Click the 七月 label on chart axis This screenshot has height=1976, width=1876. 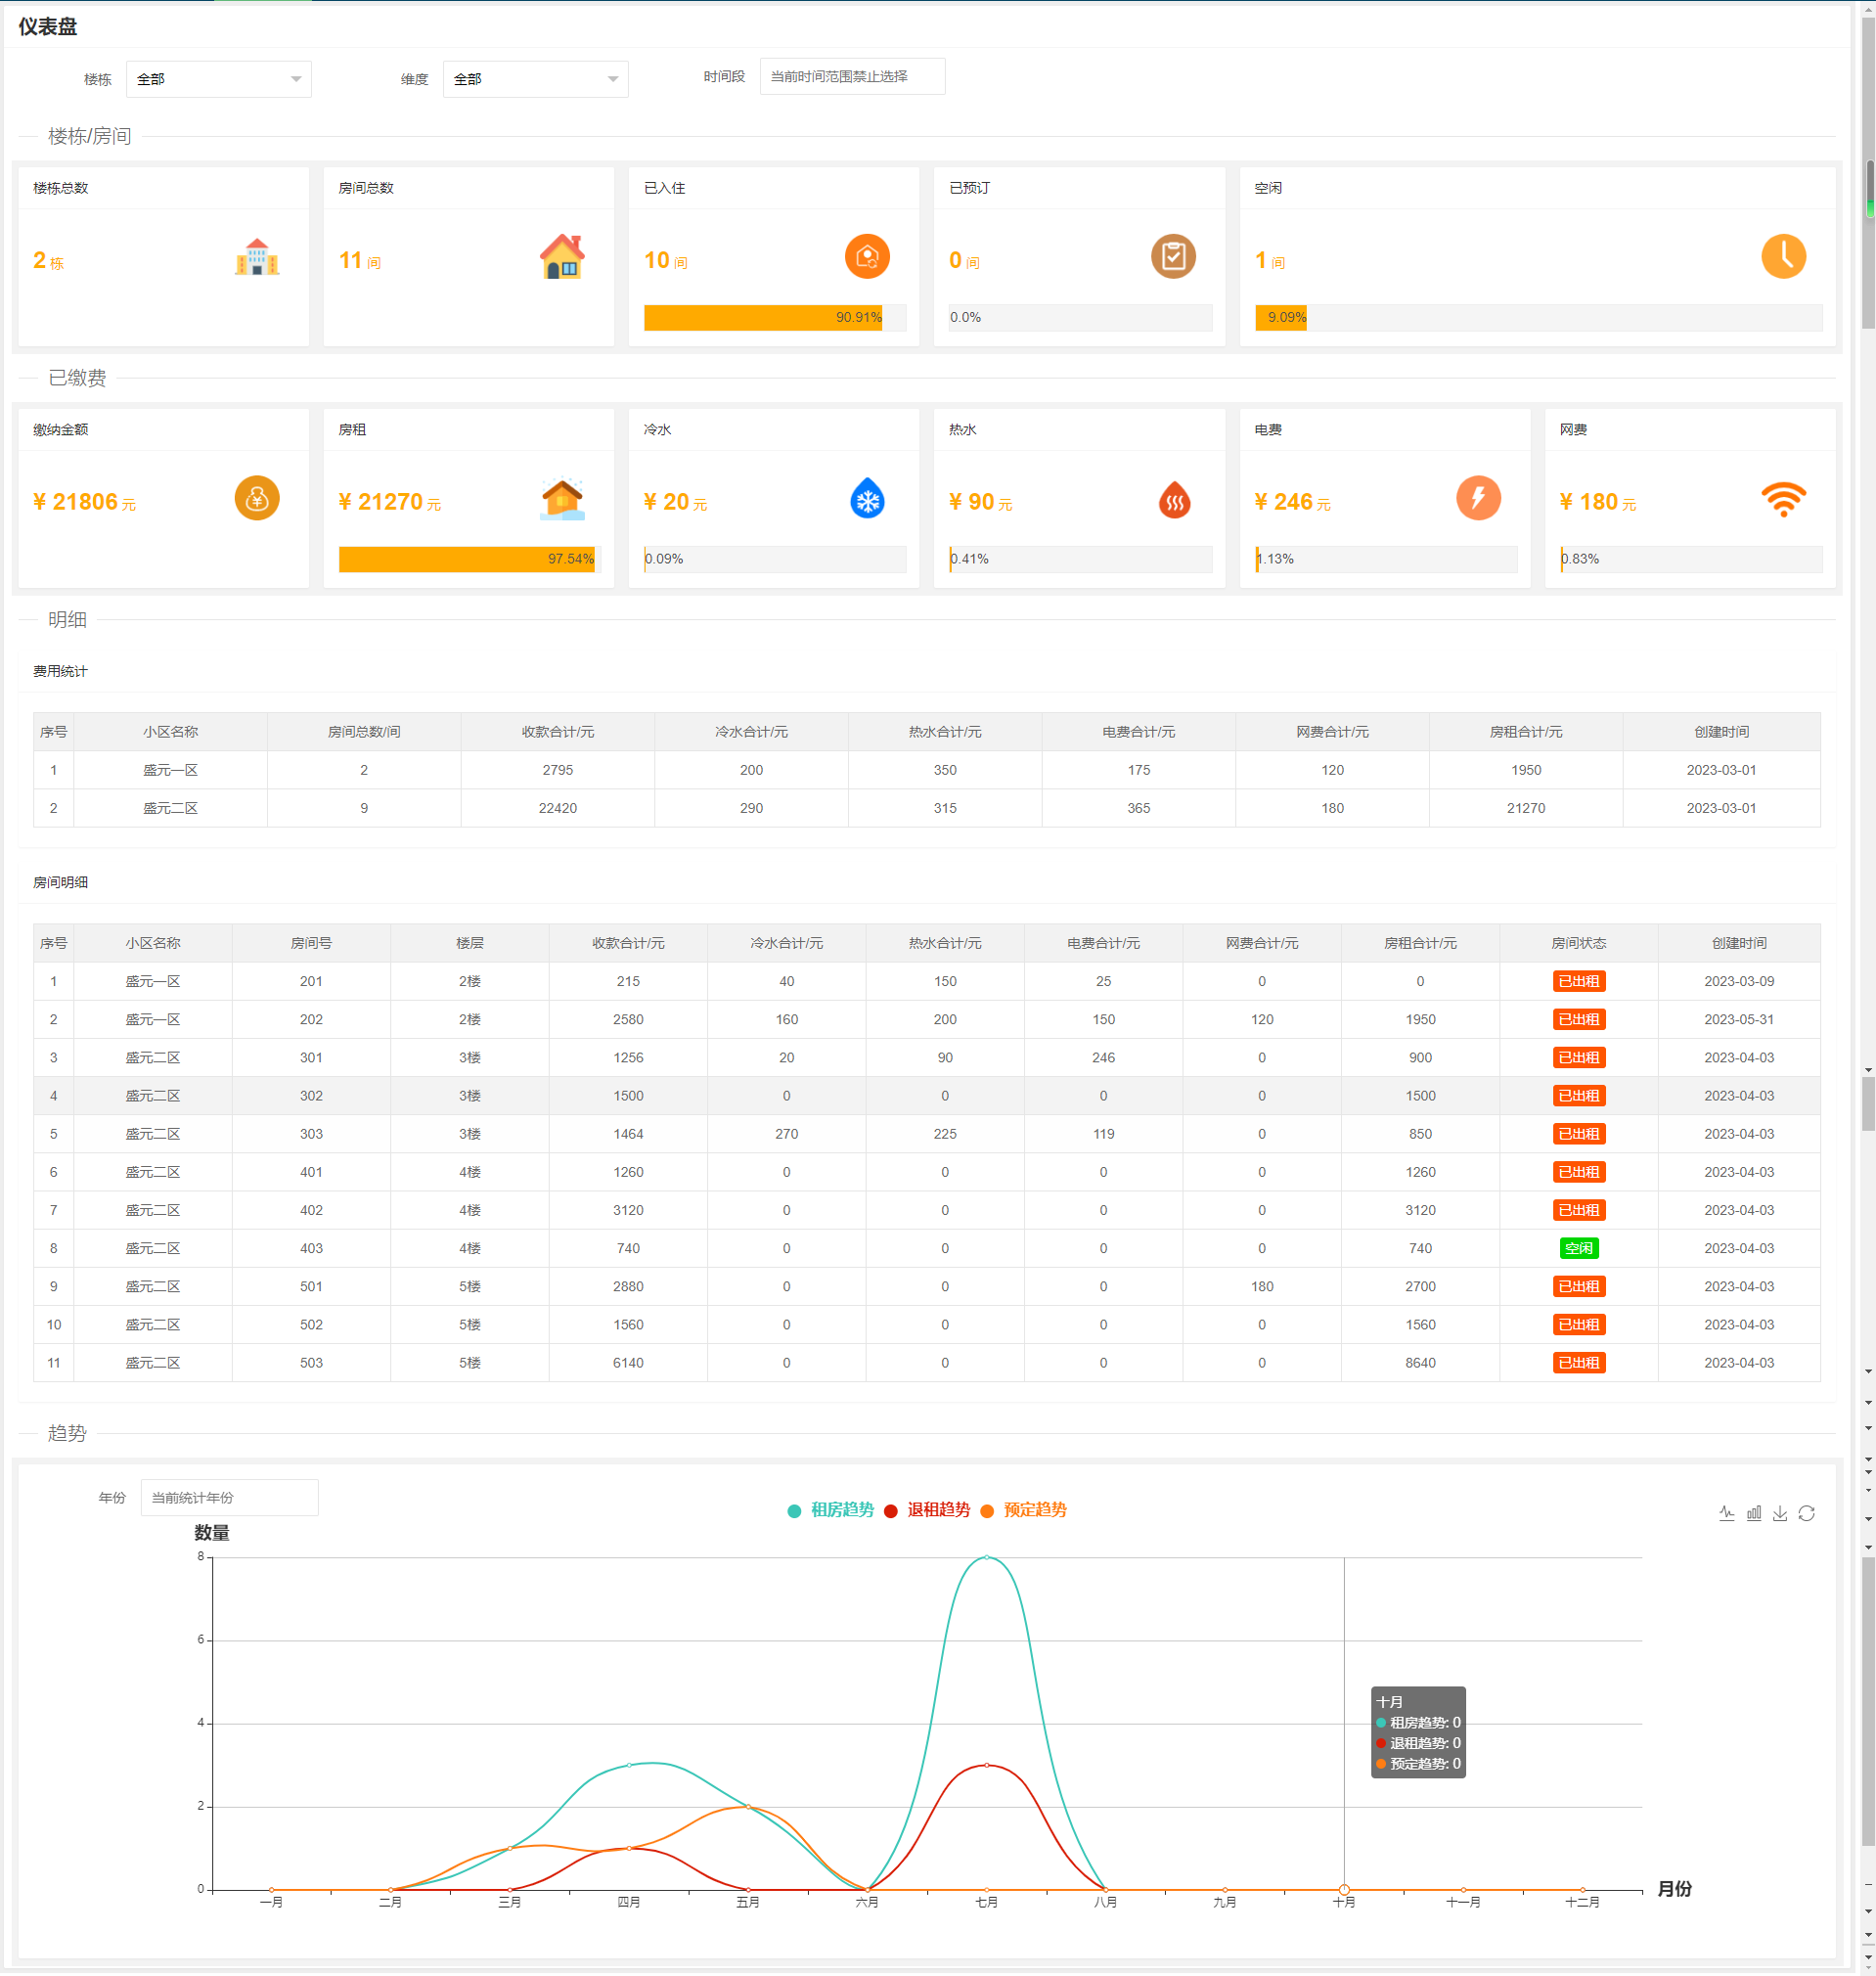pos(986,1902)
